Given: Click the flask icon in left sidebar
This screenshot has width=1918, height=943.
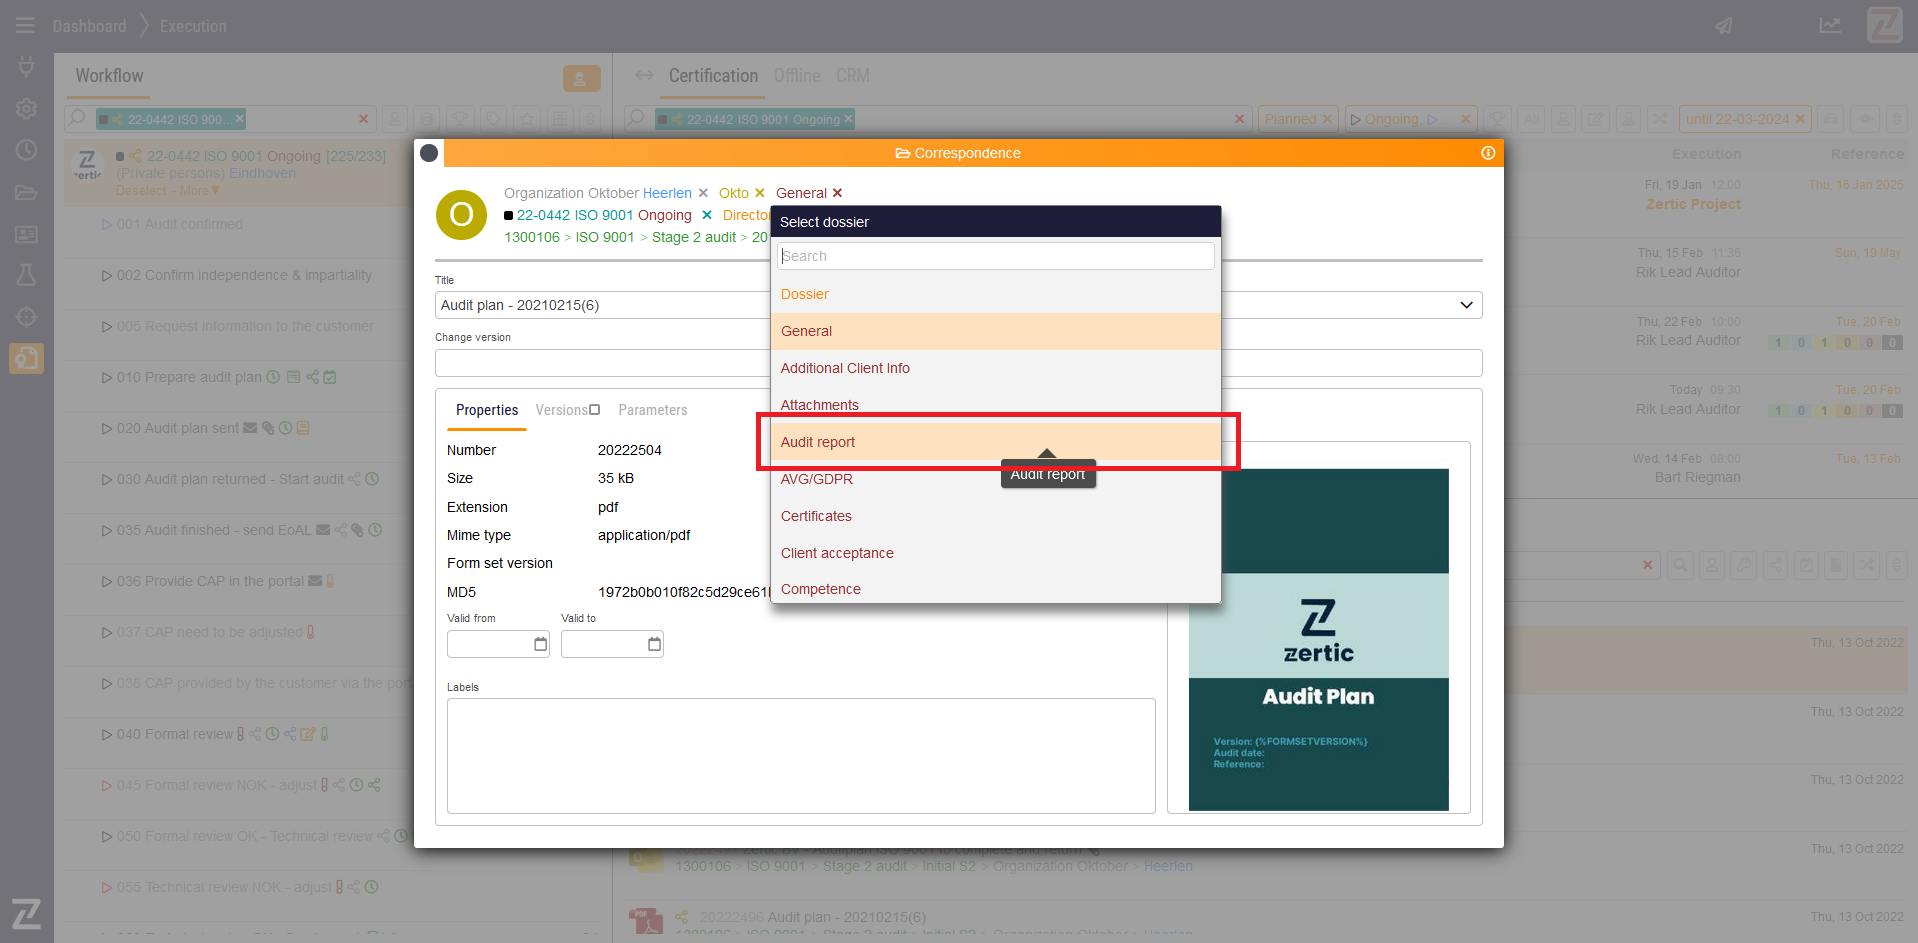Looking at the screenshot, I should [26, 275].
